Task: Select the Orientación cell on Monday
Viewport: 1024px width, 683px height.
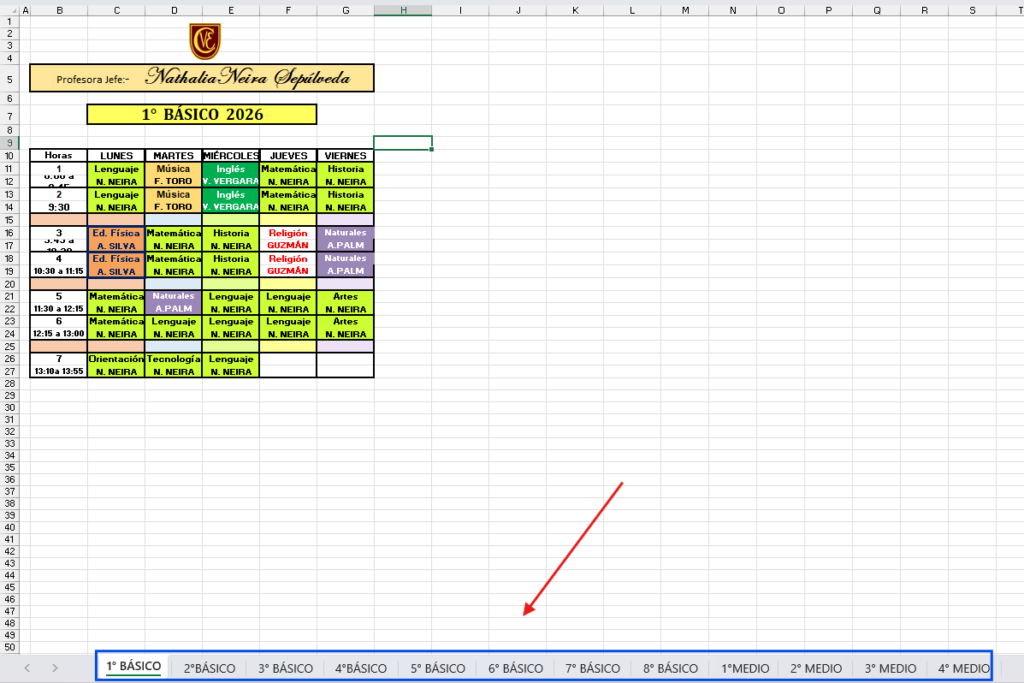Action: coord(116,359)
